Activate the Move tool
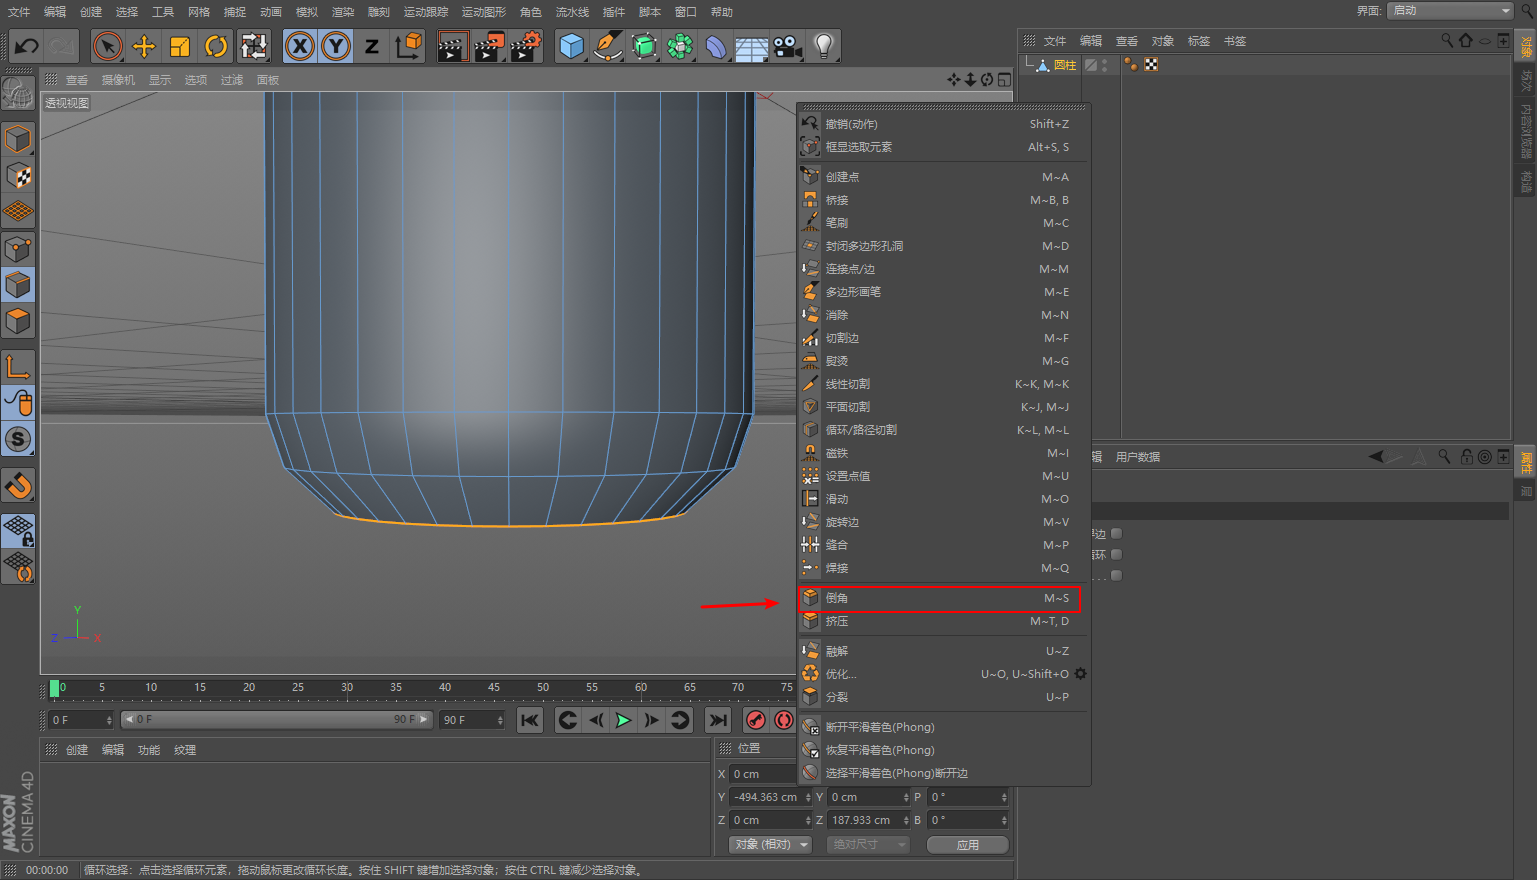 point(144,46)
